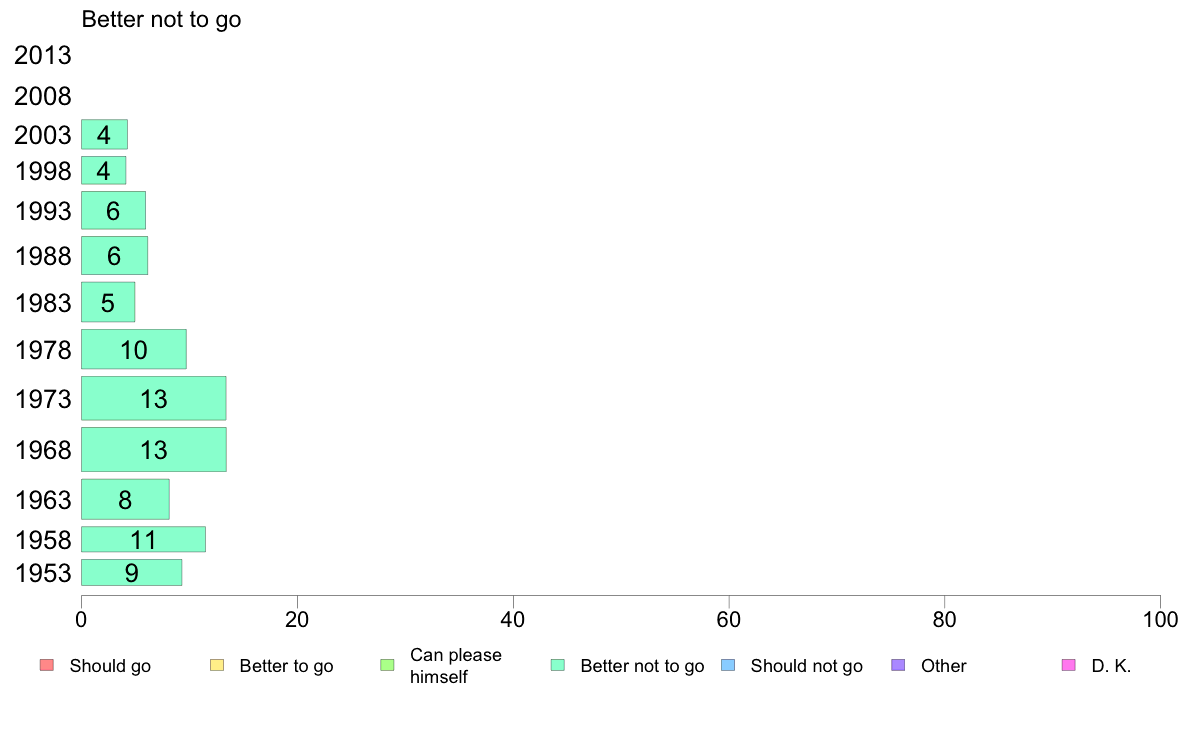Click the purple 'Other' legend swatch
The width and height of the screenshot is (1188, 736).
[898, 666]
